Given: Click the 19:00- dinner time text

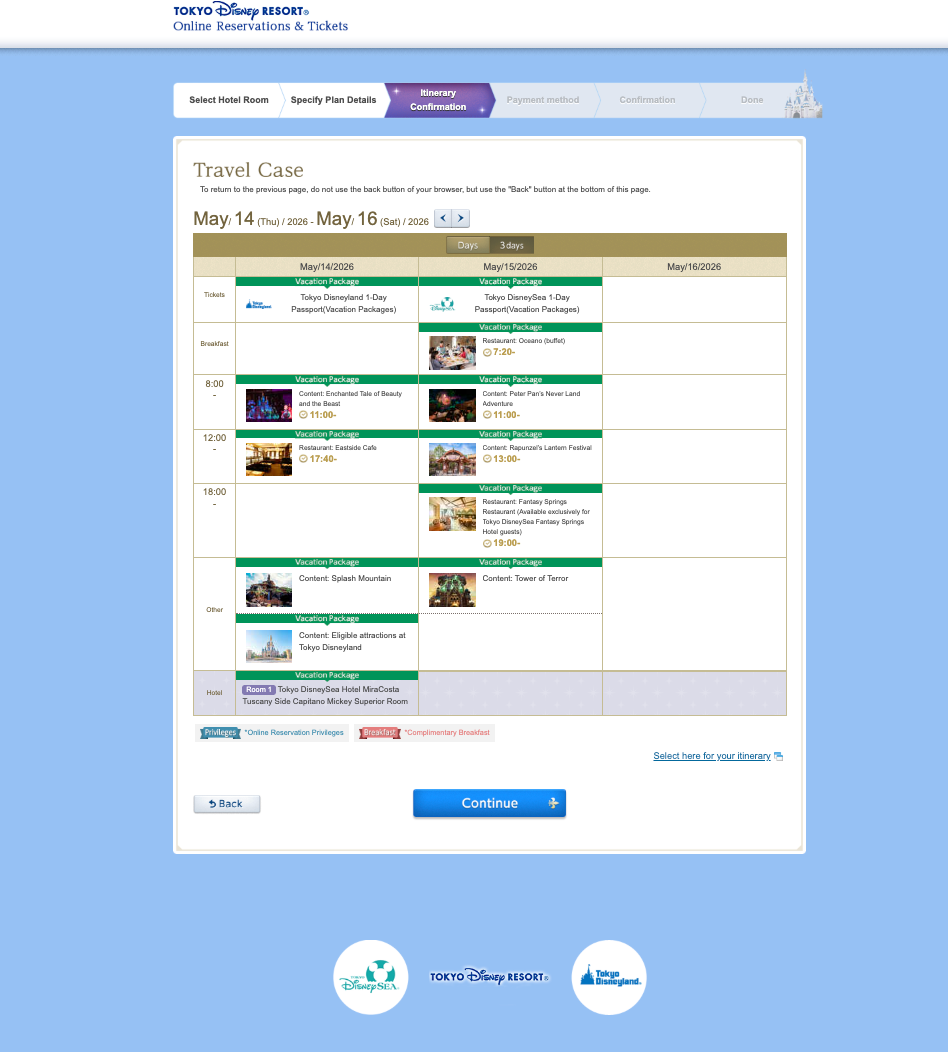Looking at the screenshot, I should tap(507, 543).
